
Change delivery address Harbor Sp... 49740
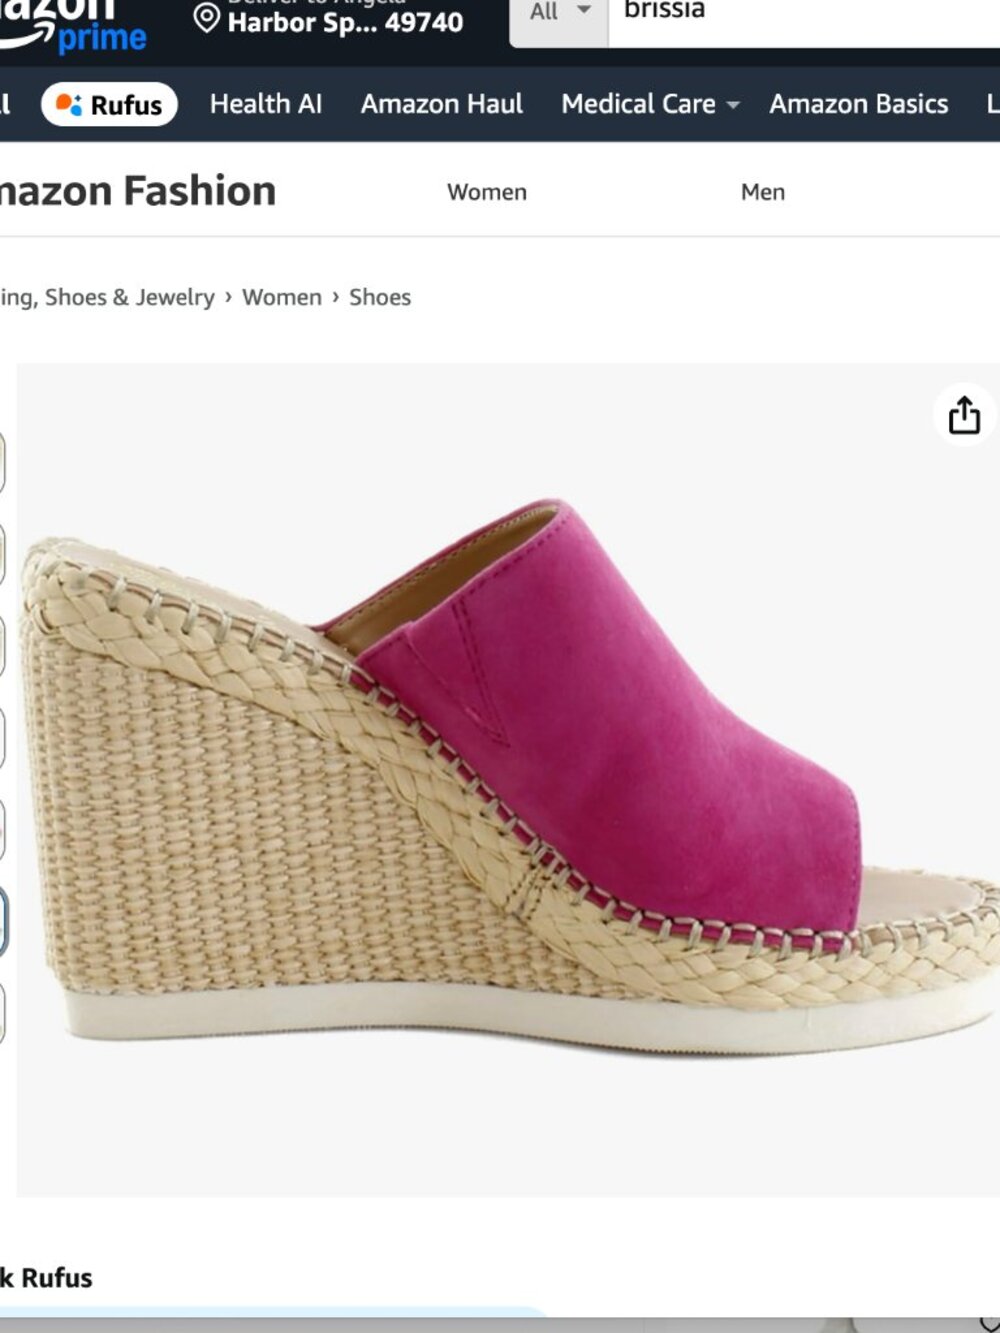(x=345, y=22)
